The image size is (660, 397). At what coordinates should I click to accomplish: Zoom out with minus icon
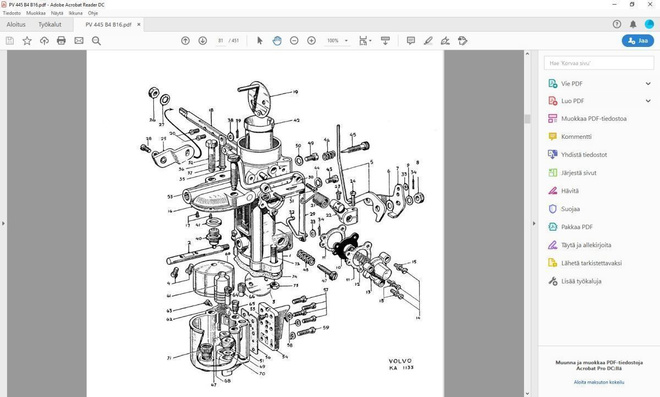(x=294, y=41)
